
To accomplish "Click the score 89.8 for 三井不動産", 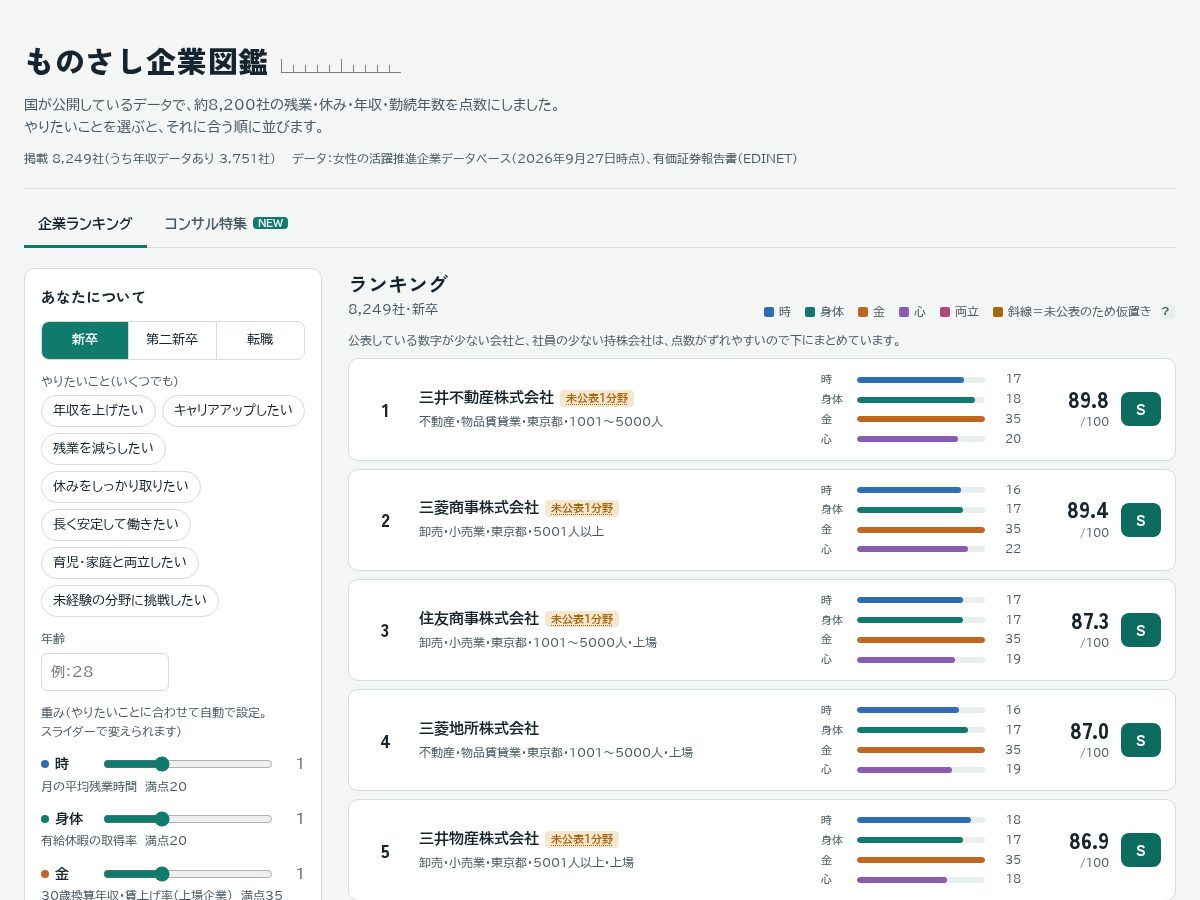I will (1088, 401).
